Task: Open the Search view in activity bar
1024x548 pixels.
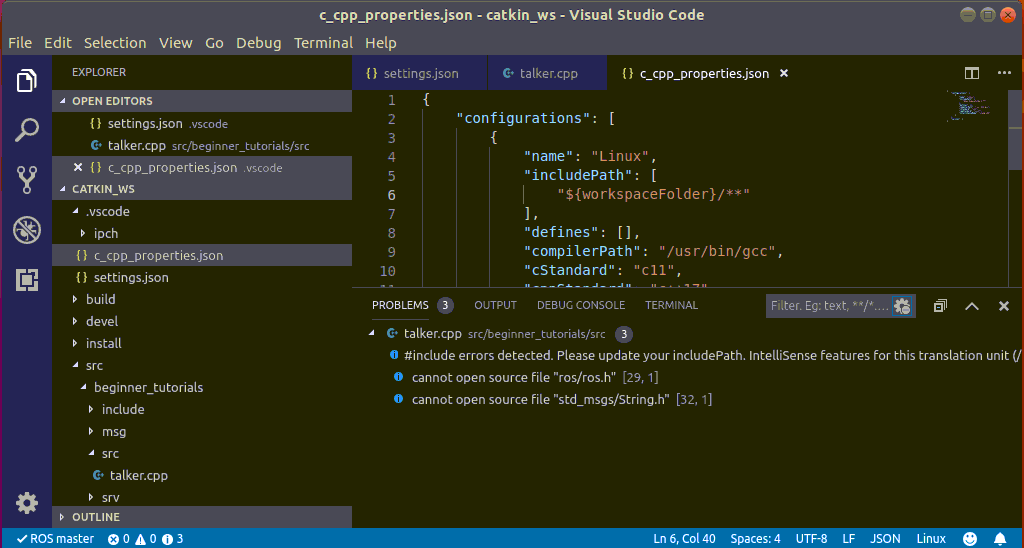Action: click(27, 130)
